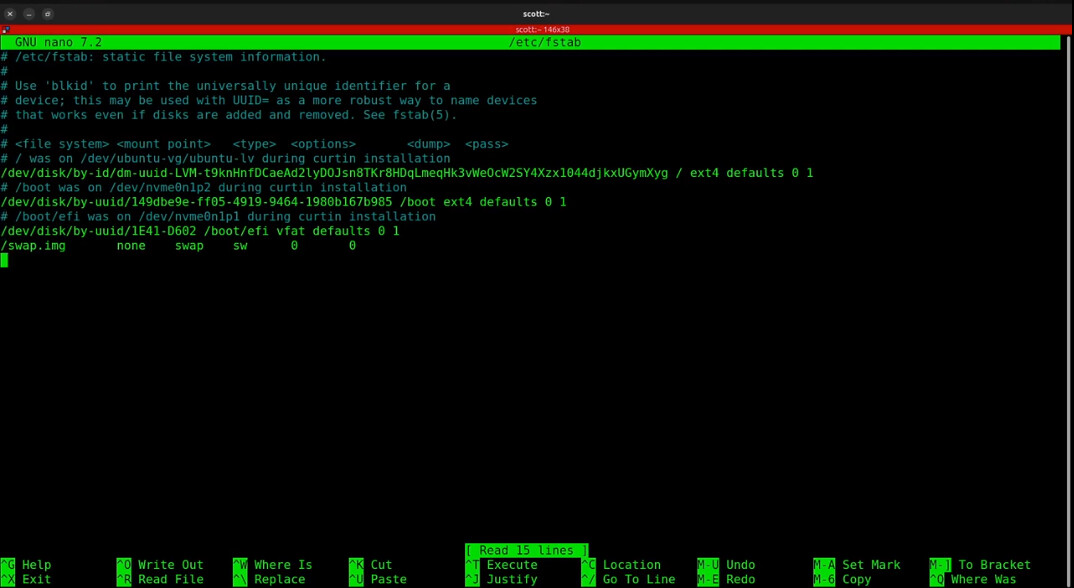The width and height of the screenshot is (1074, 588).
Task: Click the ^O Write Out shortcut
Action: [x=159, y=565]
